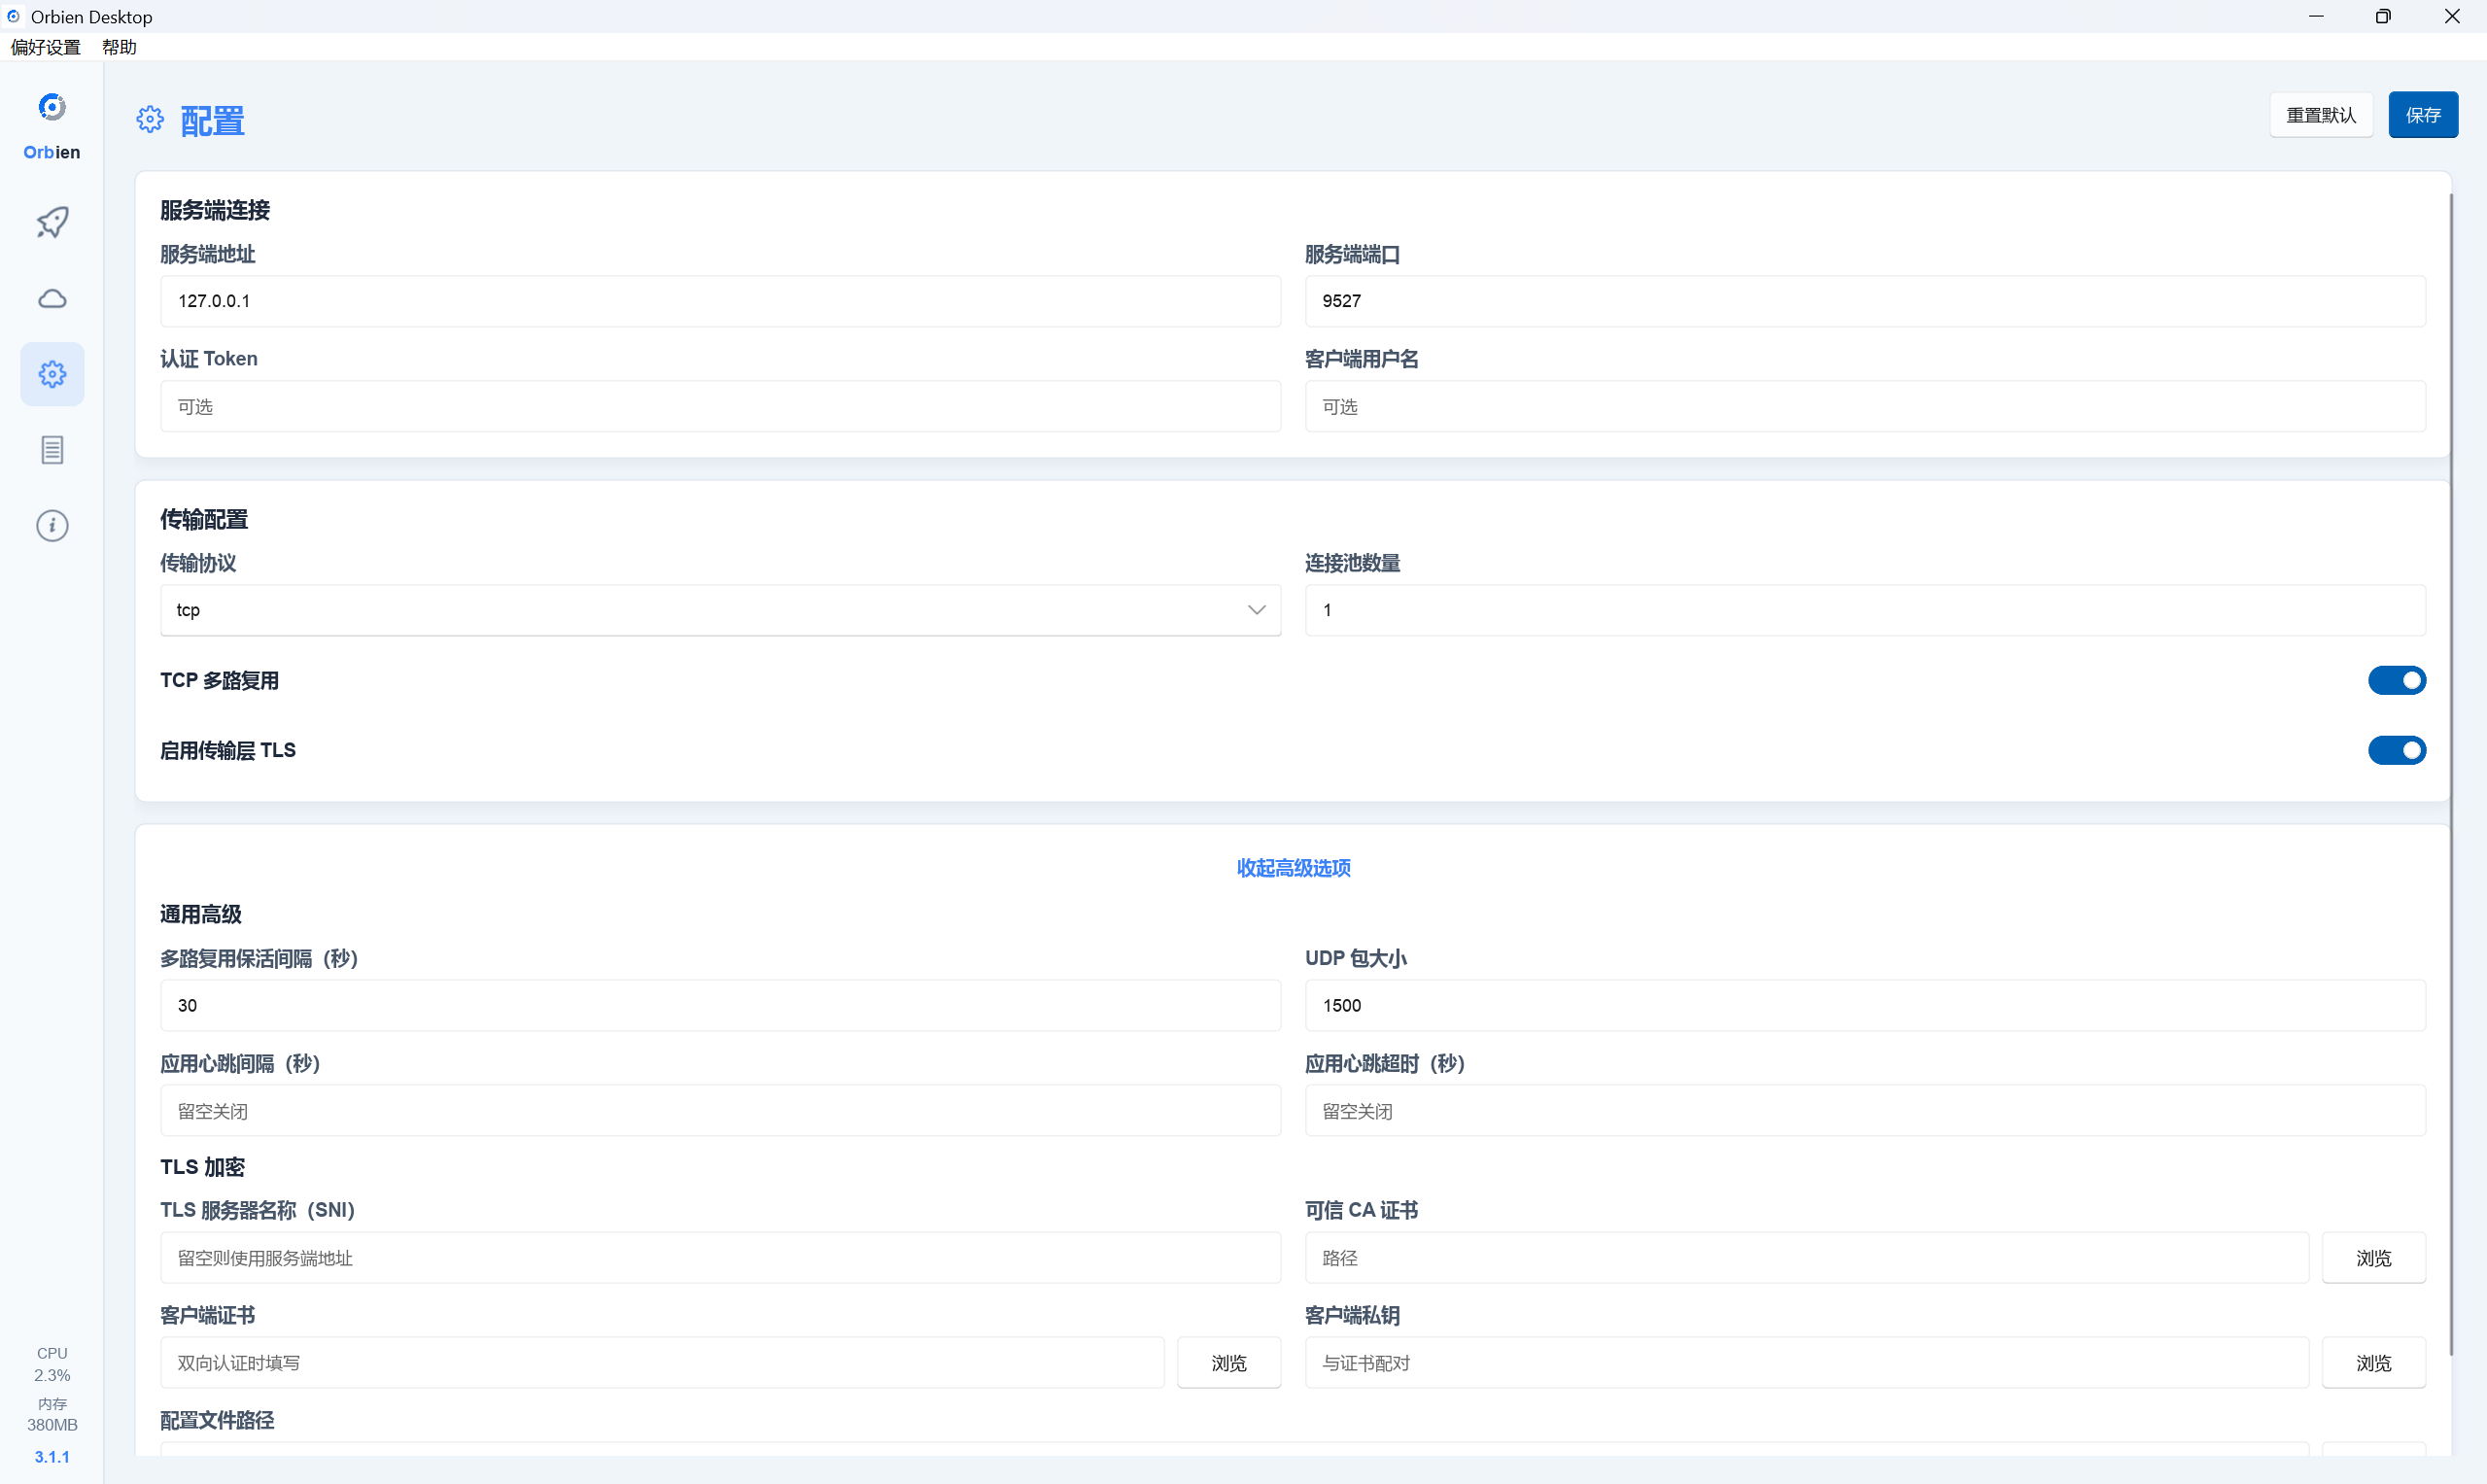Viewport: 2487px width, 1484px height.
Task: Click 浏览 next to 客户端私钥
Action: (2373, 1363)
